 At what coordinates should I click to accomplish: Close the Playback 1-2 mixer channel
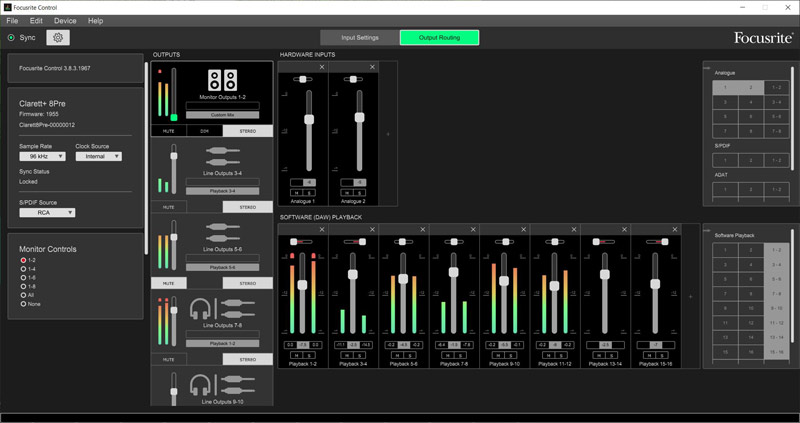pyautogui.click(x=322, y=230)
